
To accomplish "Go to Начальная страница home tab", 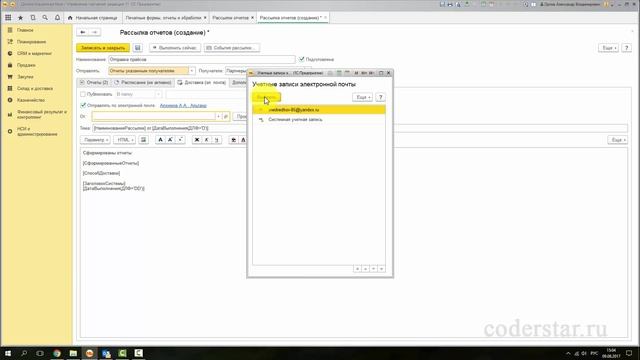I will click(93, 18).
